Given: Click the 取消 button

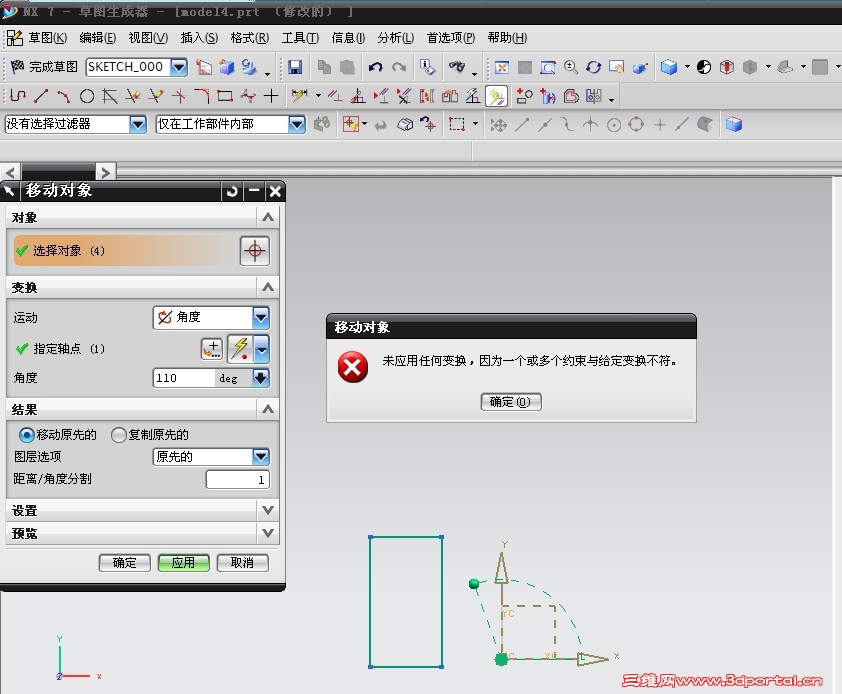Looking at the screenshot, I should pyautogui.click(x=243, y=563).
